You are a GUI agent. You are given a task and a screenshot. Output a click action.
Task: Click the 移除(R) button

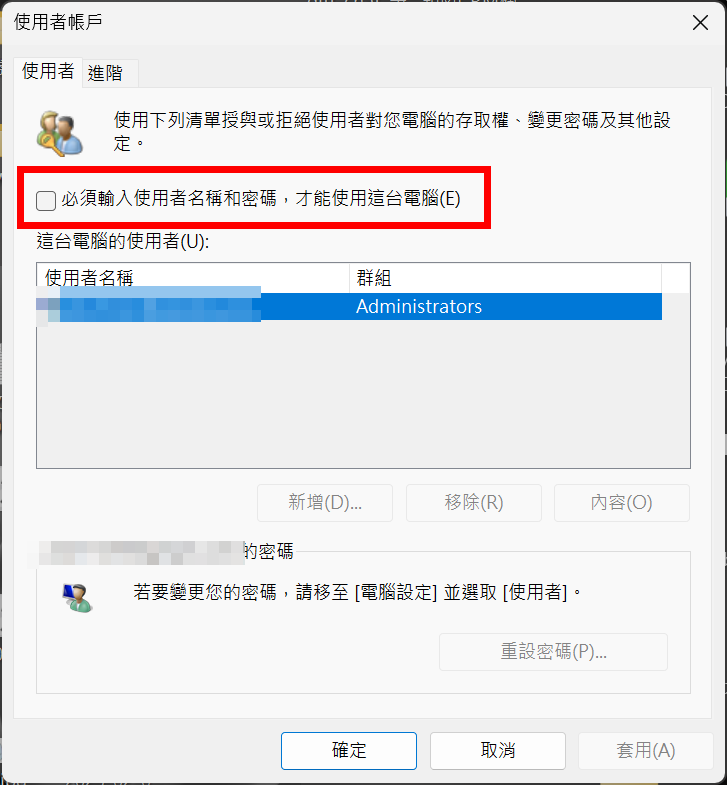474,503
